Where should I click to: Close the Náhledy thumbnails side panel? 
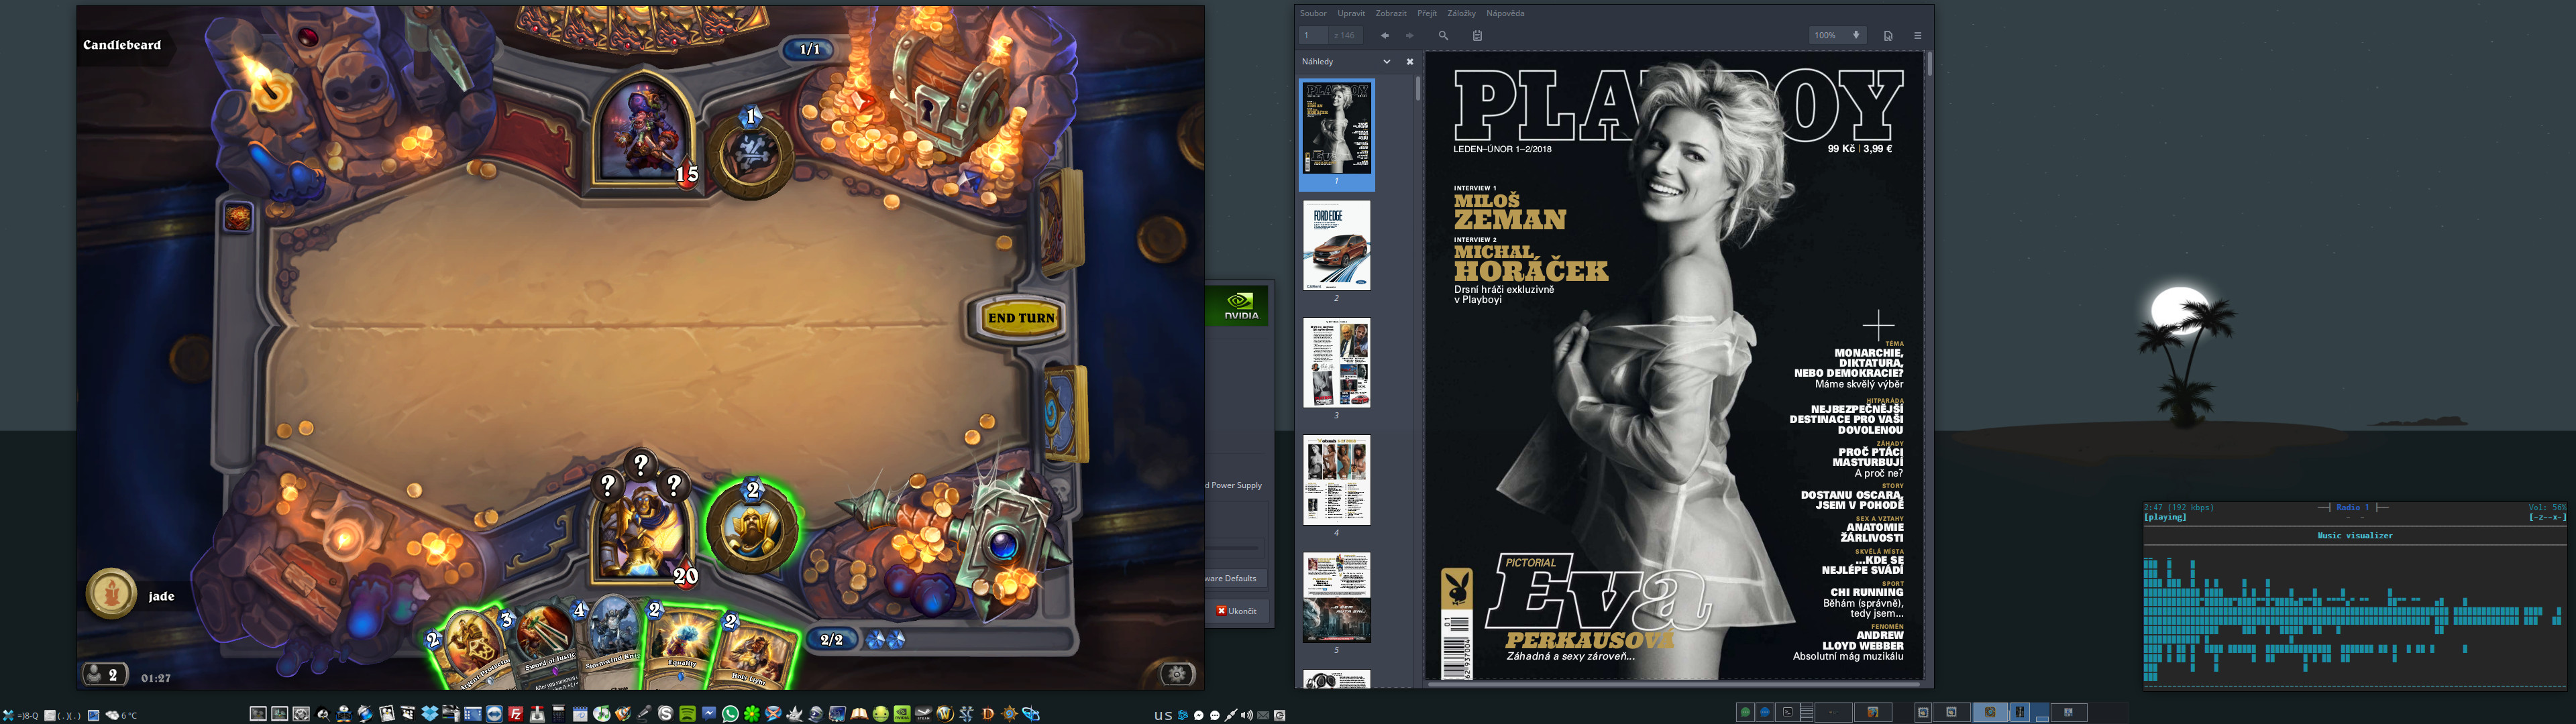point(1410,61)
